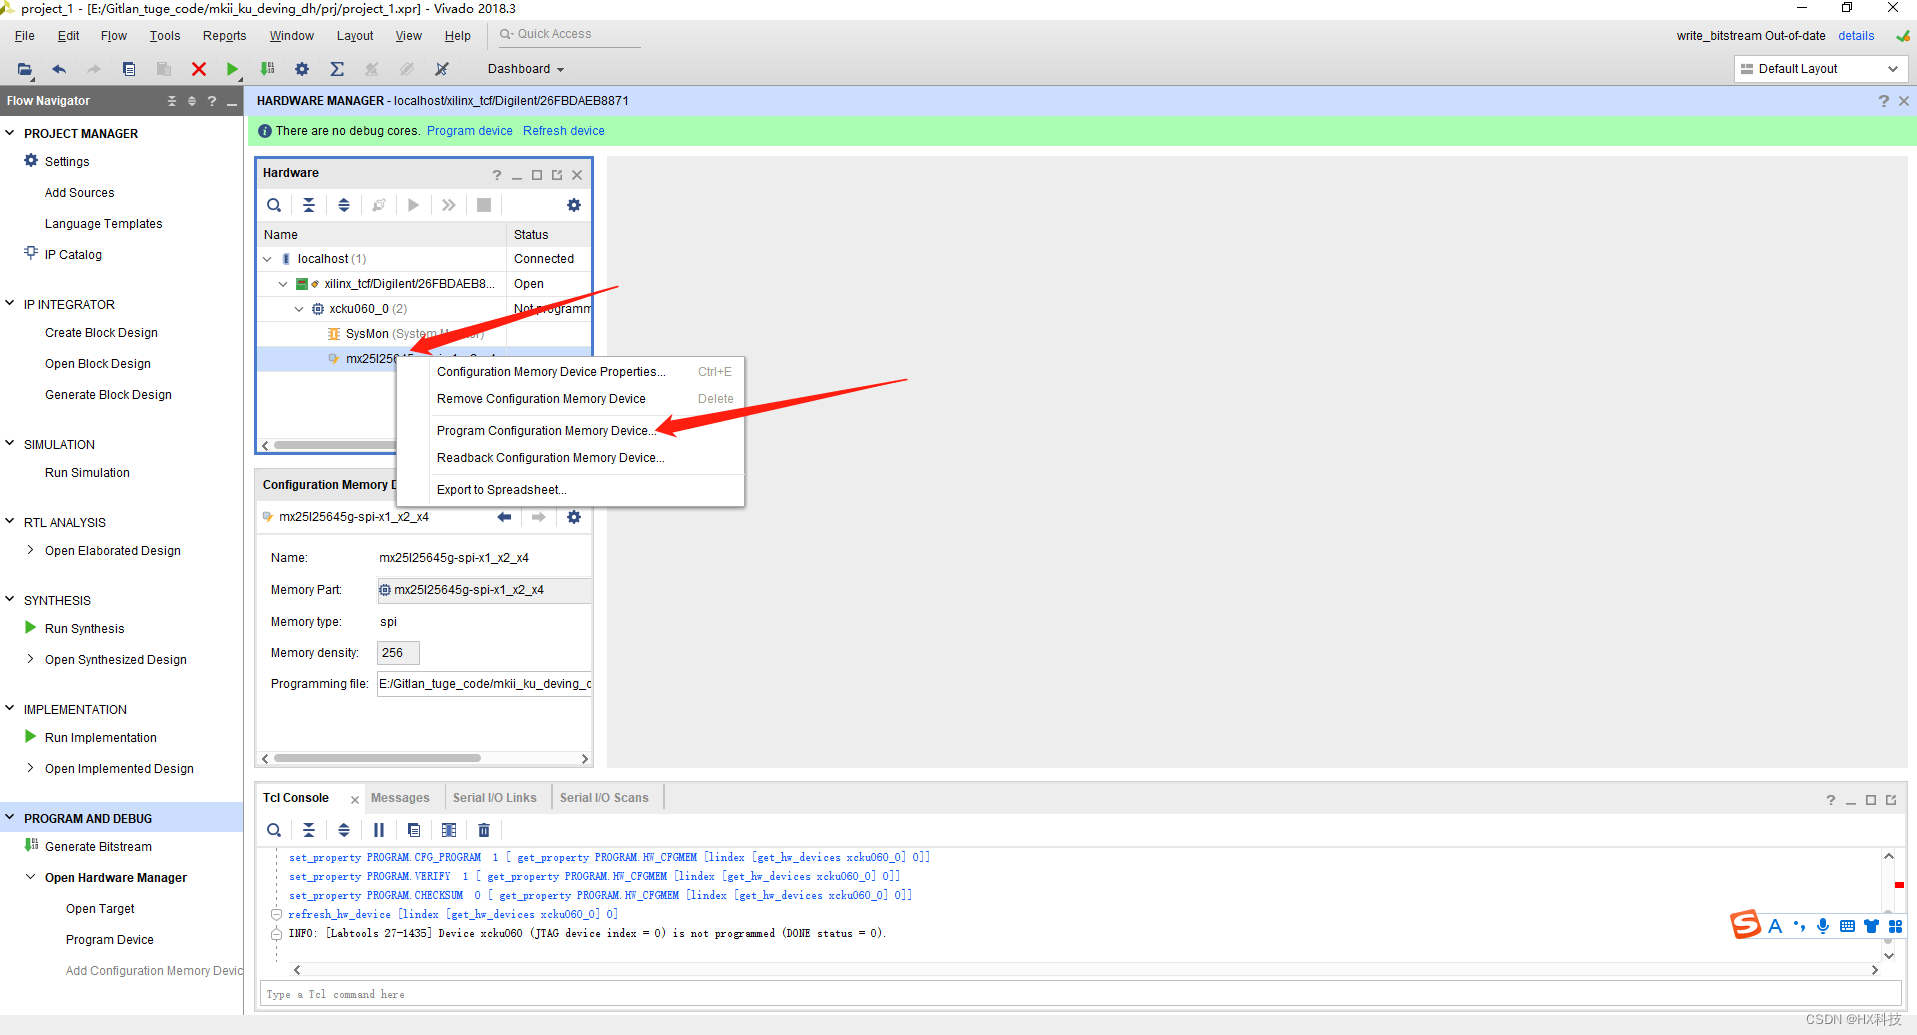Screen dimensions: 1917x1035
Task: Click the Programming file path field
Action: [484, 684]
